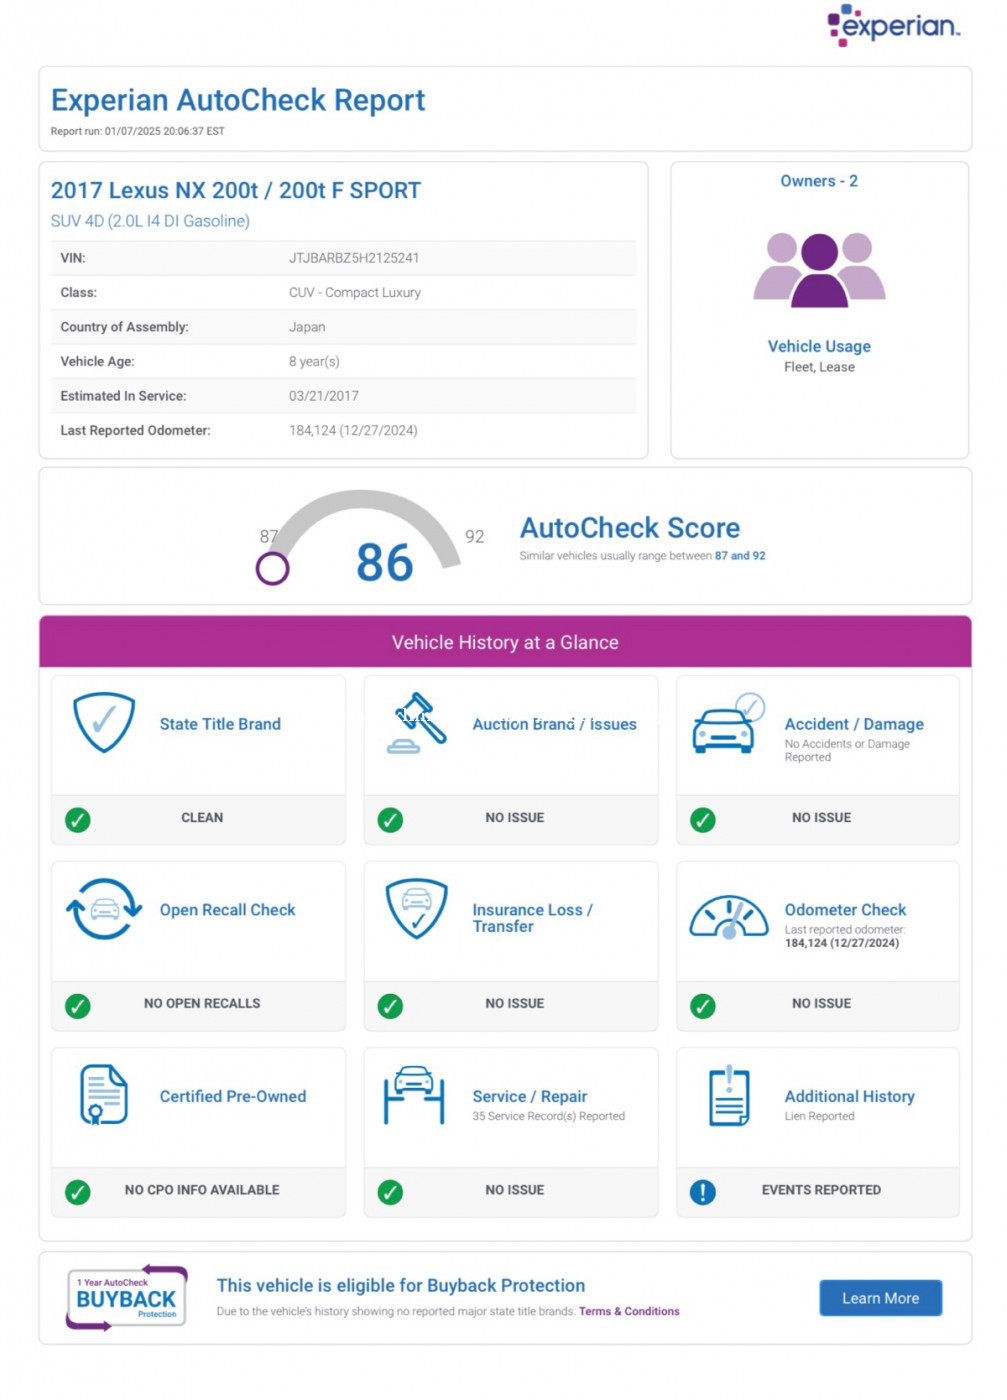Select the Open Recall Check heading

point(227,910)
